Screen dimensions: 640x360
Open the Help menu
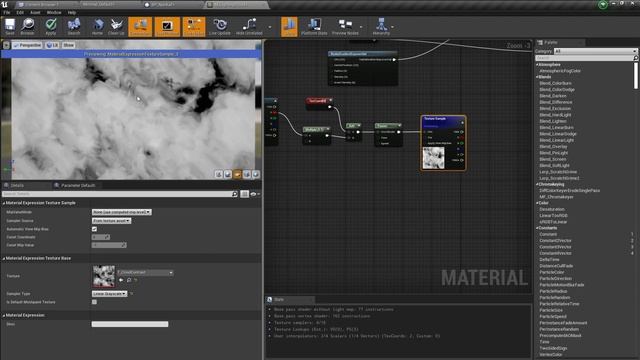point(72,13)
